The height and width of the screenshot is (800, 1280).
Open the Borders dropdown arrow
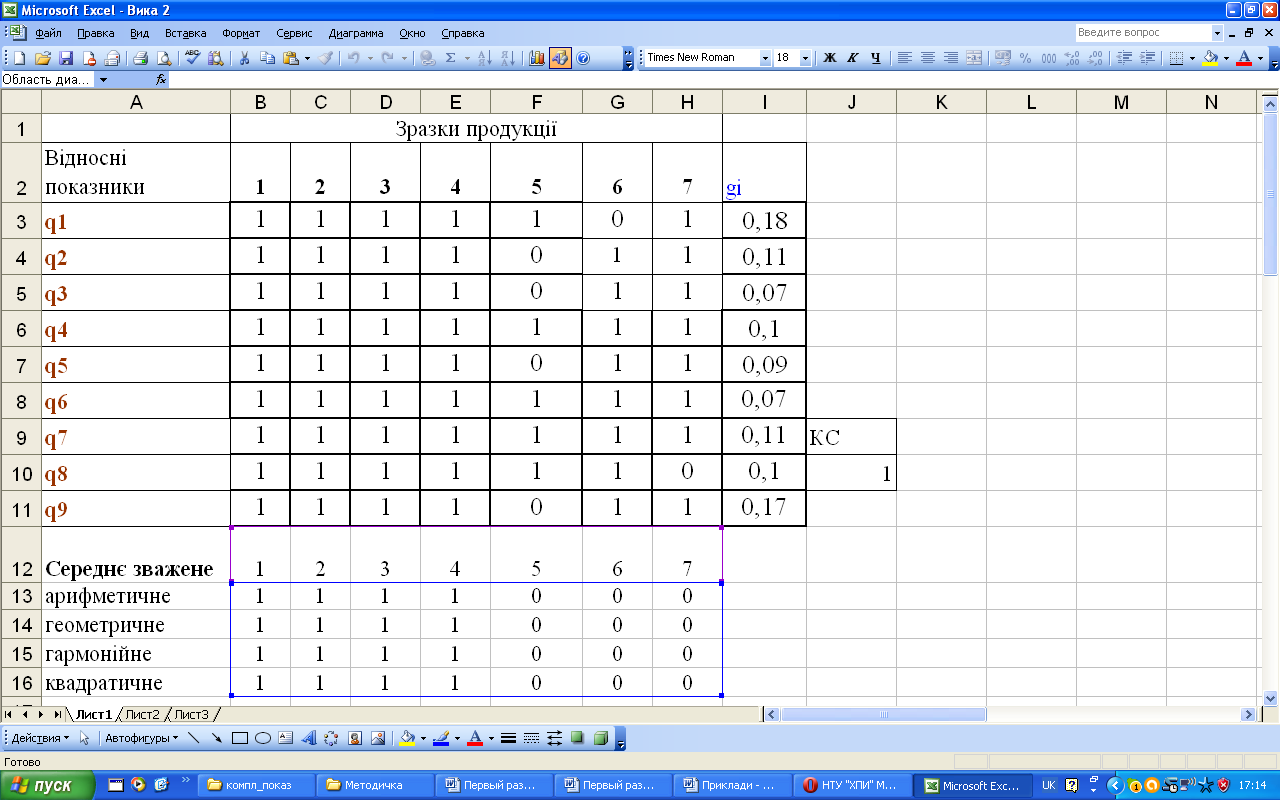pos(1192,58)
